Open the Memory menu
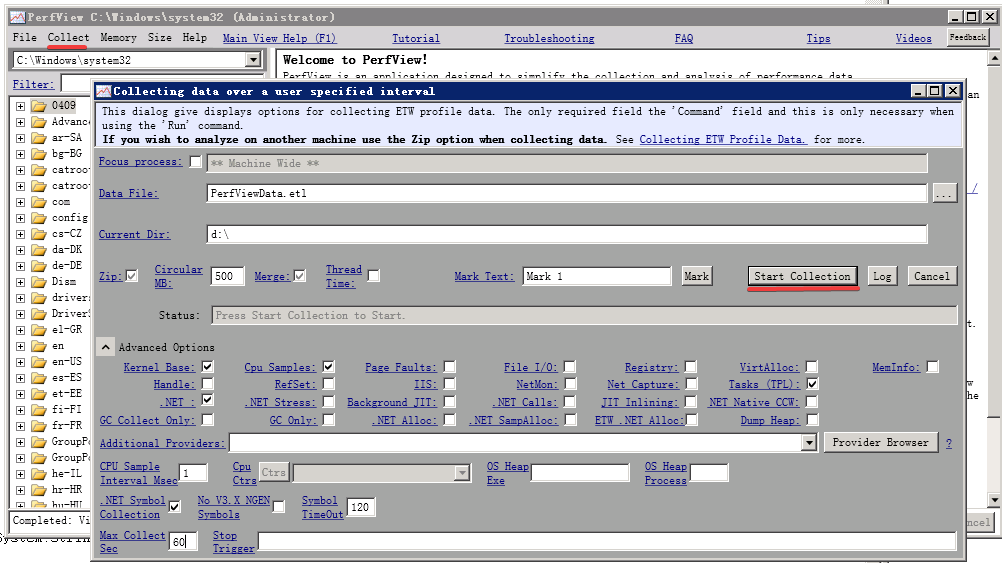Screen dimensions: 1002x563 point(118,38)
